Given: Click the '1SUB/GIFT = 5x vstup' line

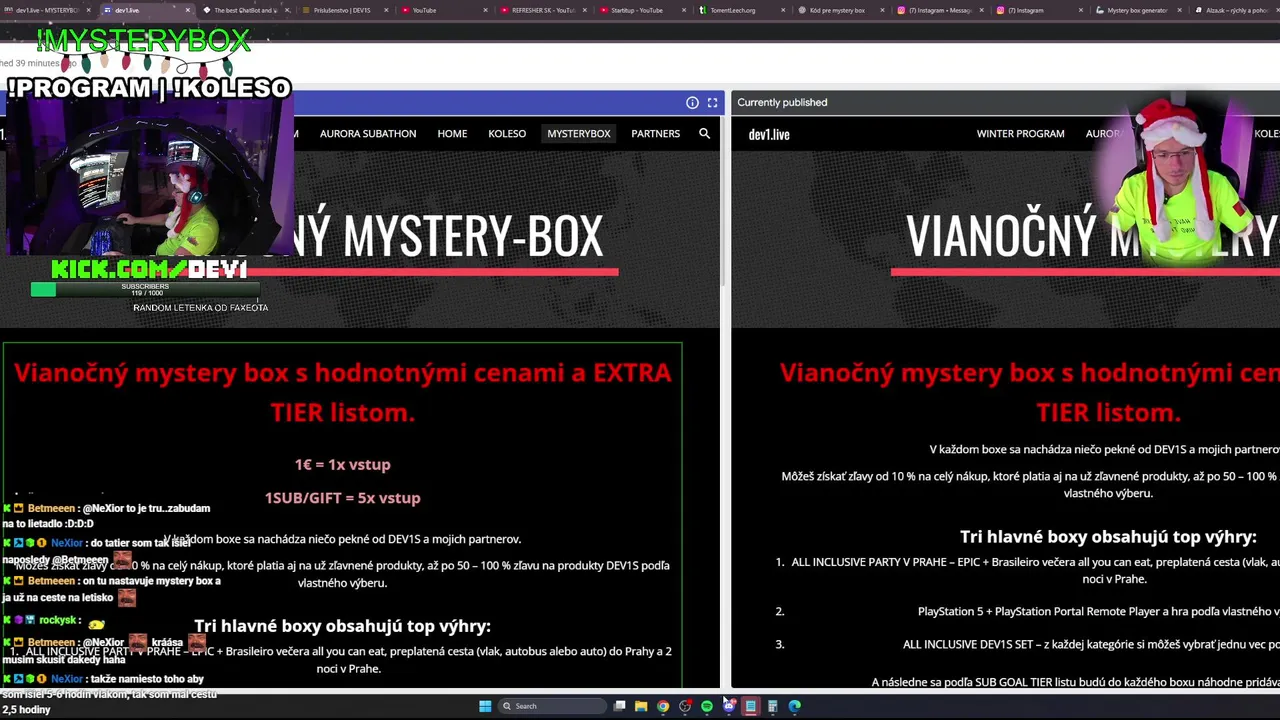Looking at the screenshot, I should tap(342, 497).
